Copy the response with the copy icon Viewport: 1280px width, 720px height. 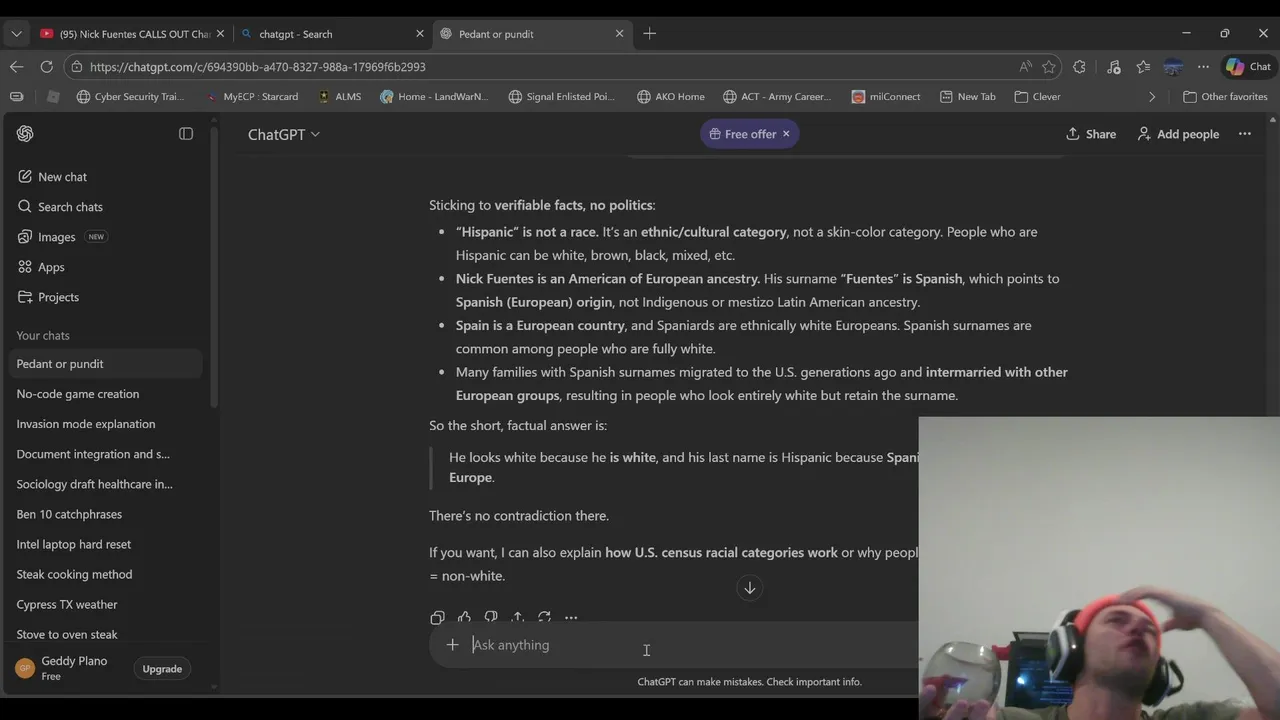pos(437,618)
